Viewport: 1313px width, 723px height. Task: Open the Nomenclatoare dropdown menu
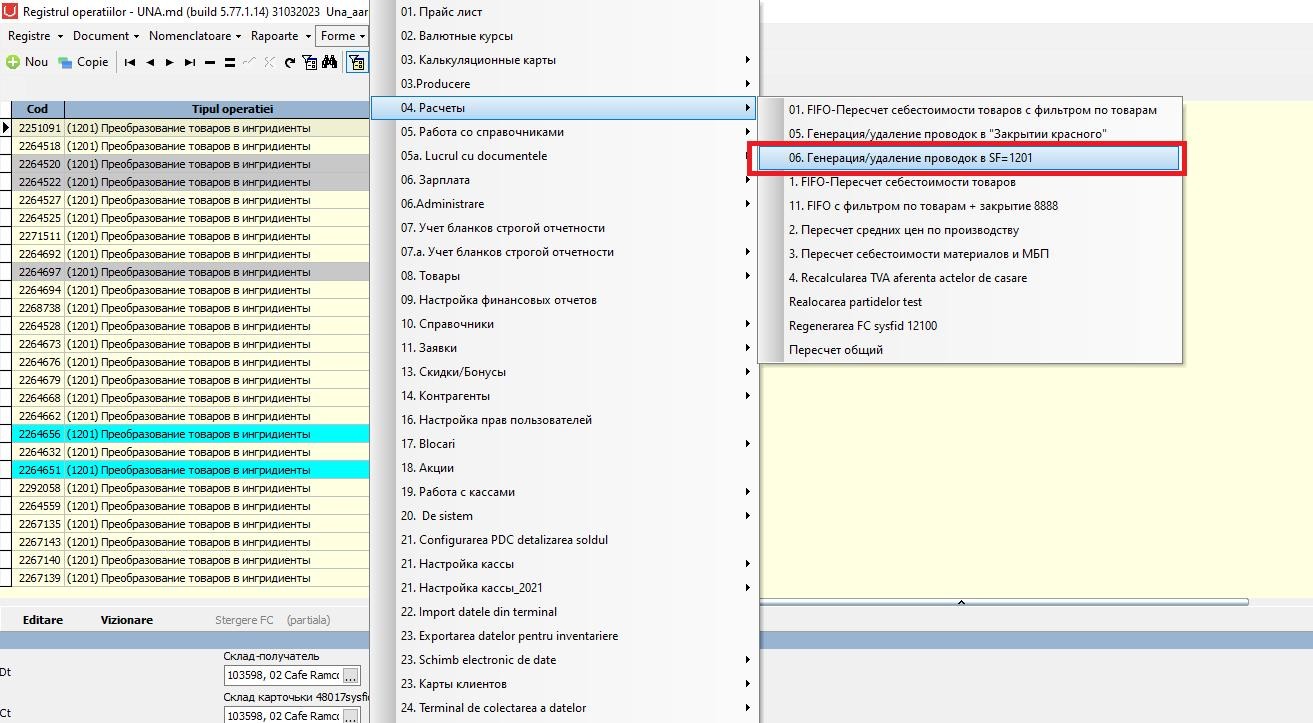tap(195, 36)
